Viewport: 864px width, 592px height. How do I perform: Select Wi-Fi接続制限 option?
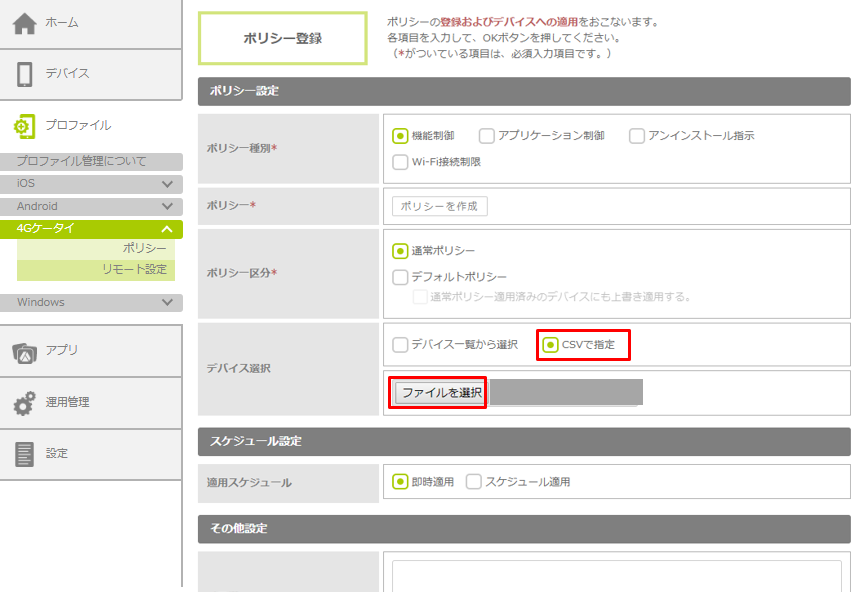point(400,162)
